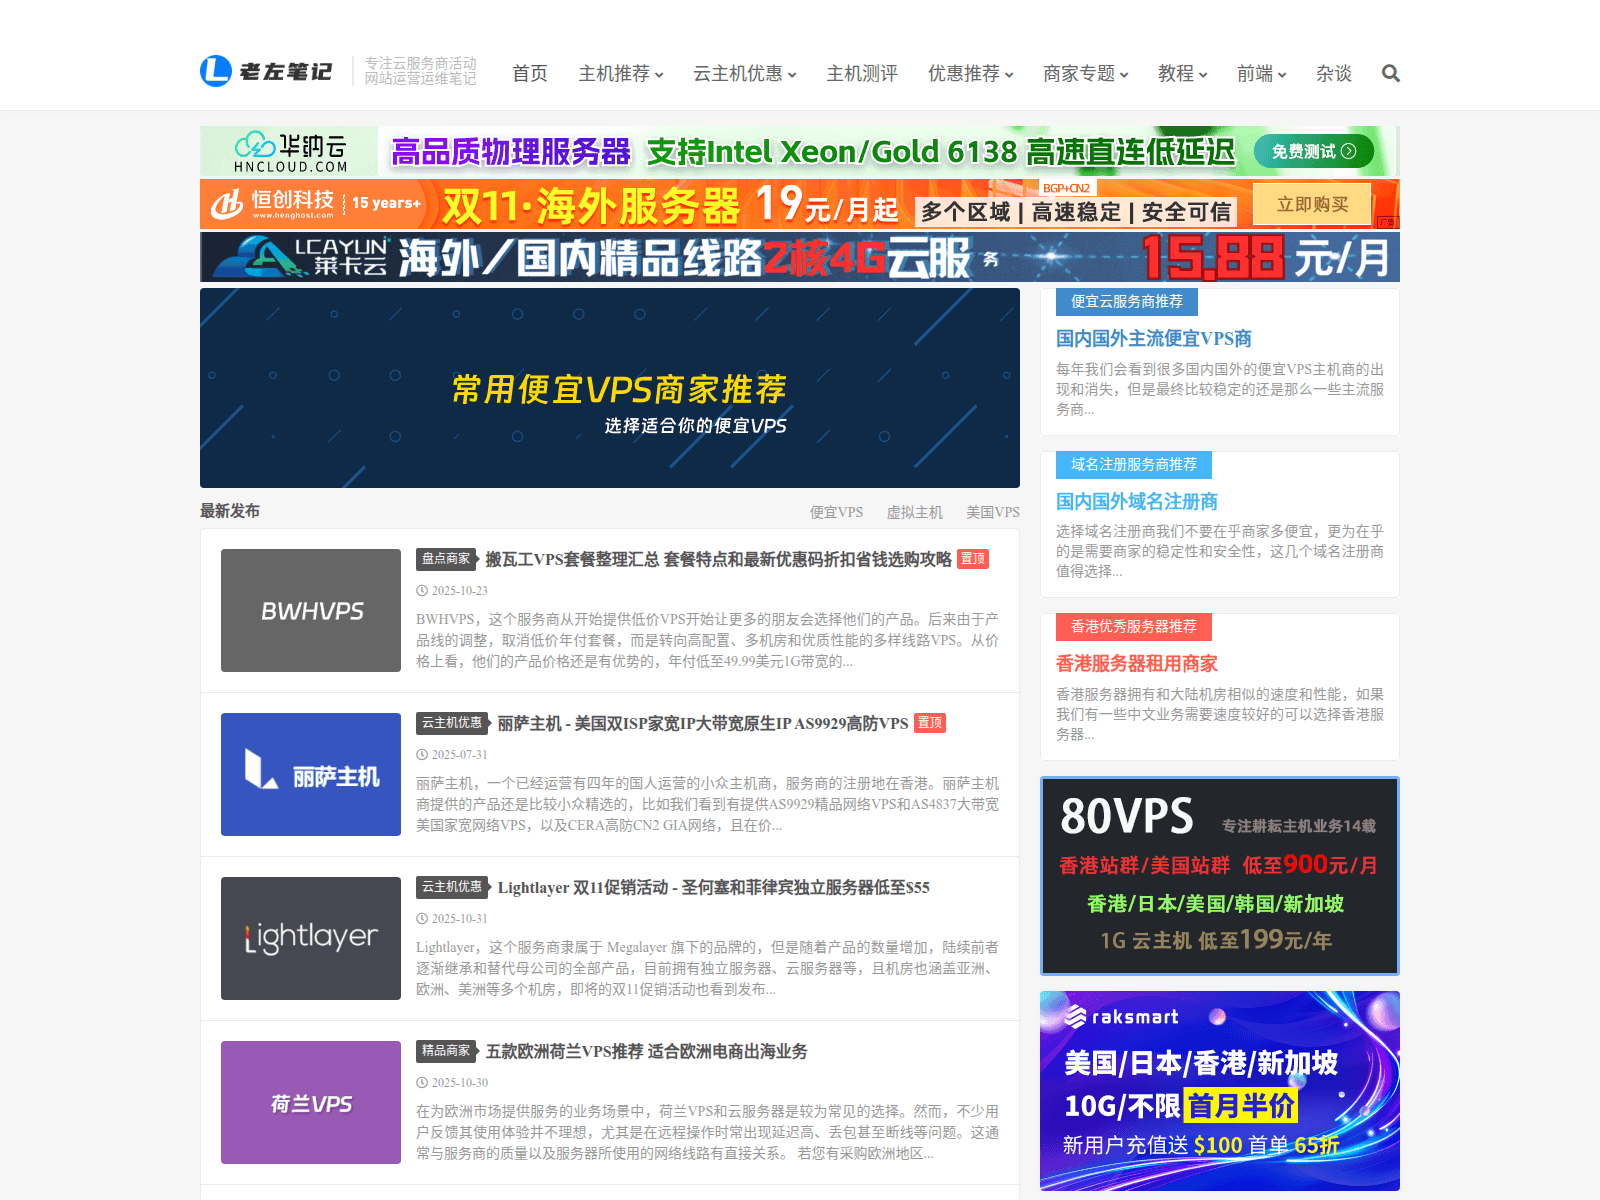Open the BWHVPS article thumbnail

point(311,610)
